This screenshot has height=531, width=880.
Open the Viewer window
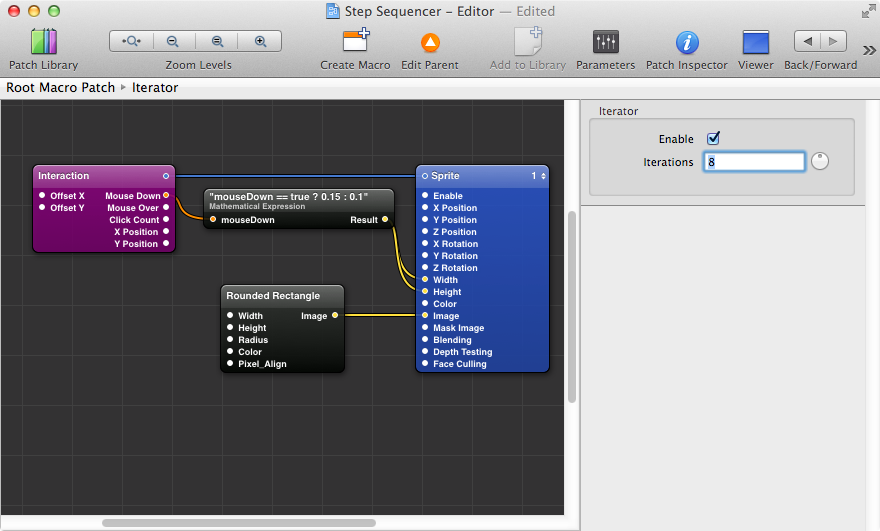[755, 43]
